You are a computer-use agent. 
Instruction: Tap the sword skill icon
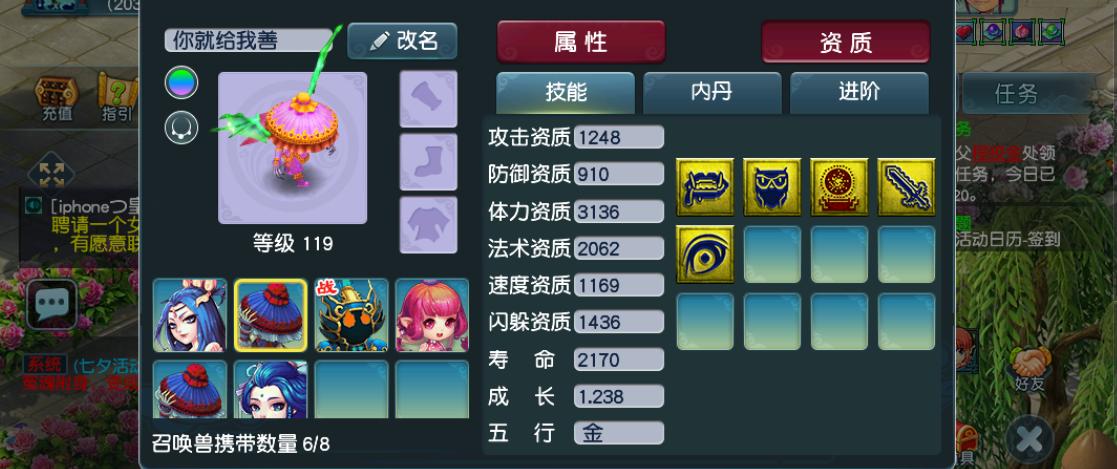[906, 187]
